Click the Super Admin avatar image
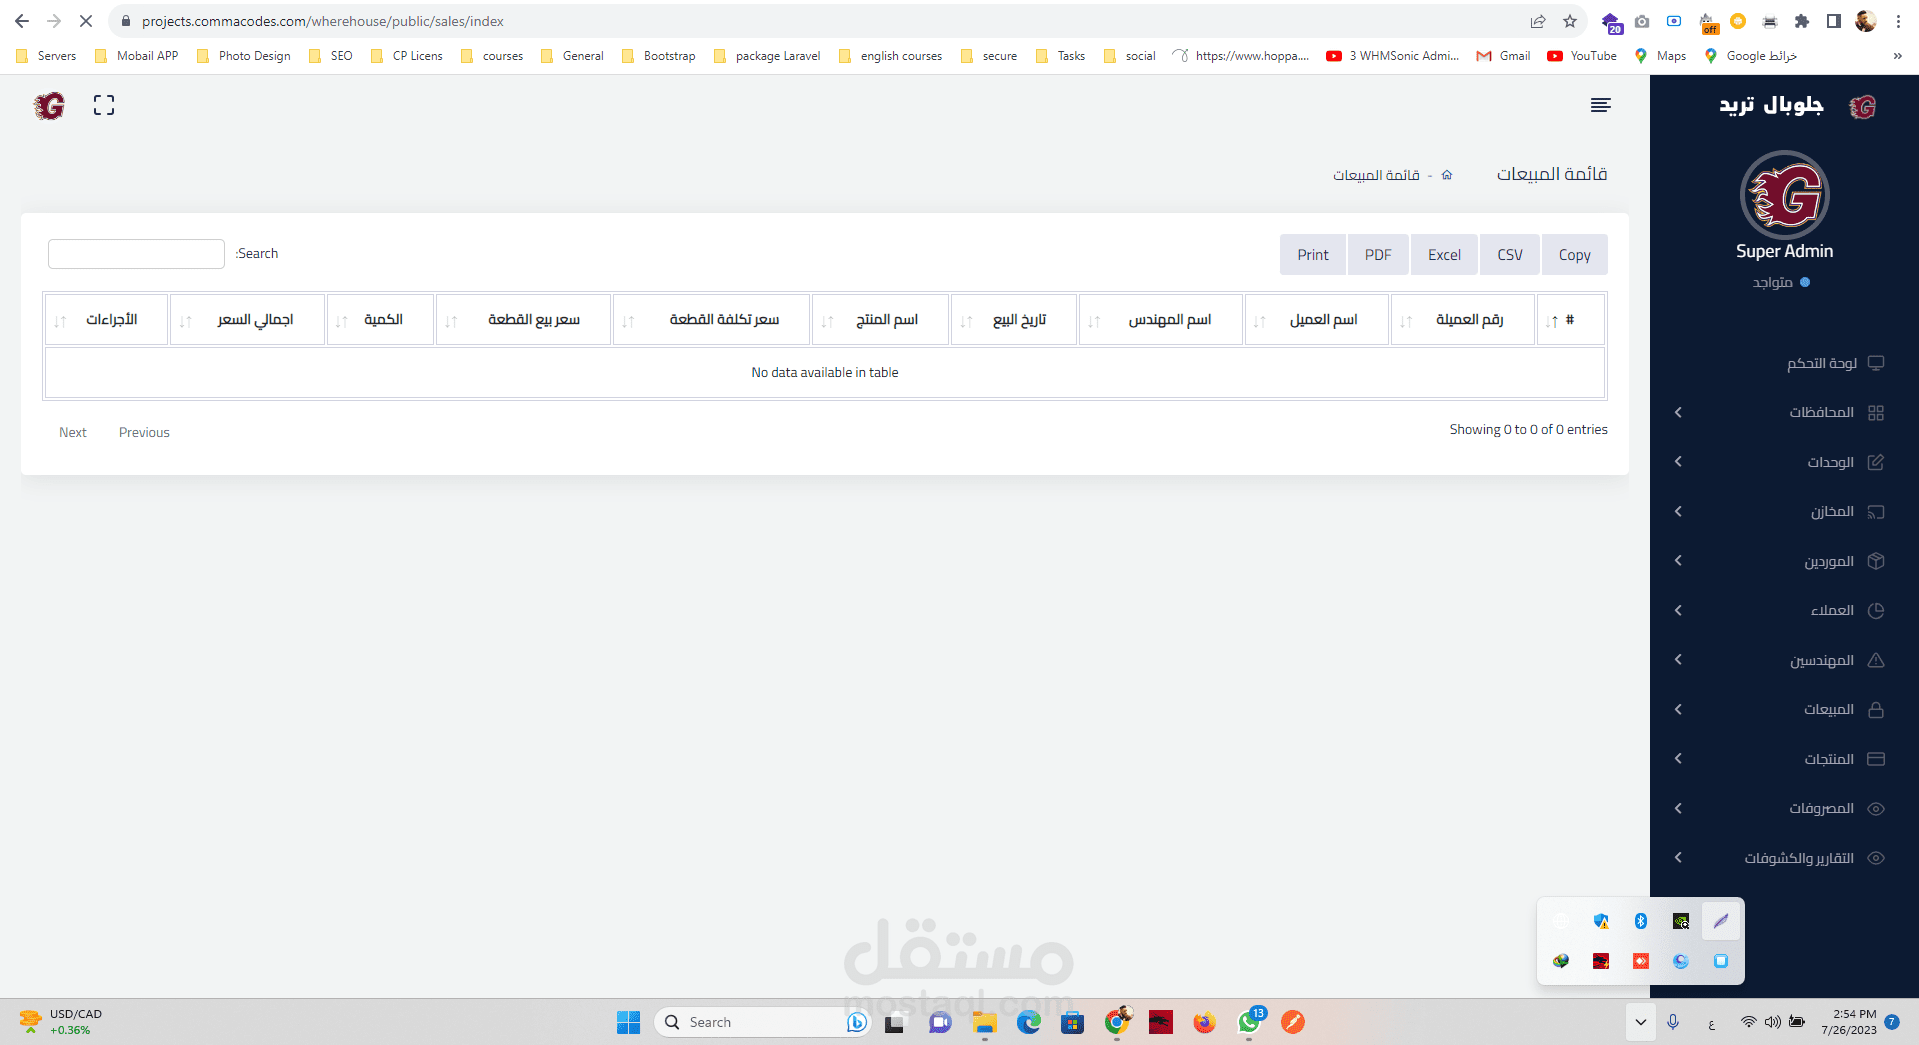This screenshot has width=1919, height=1045. (1785, 195)
